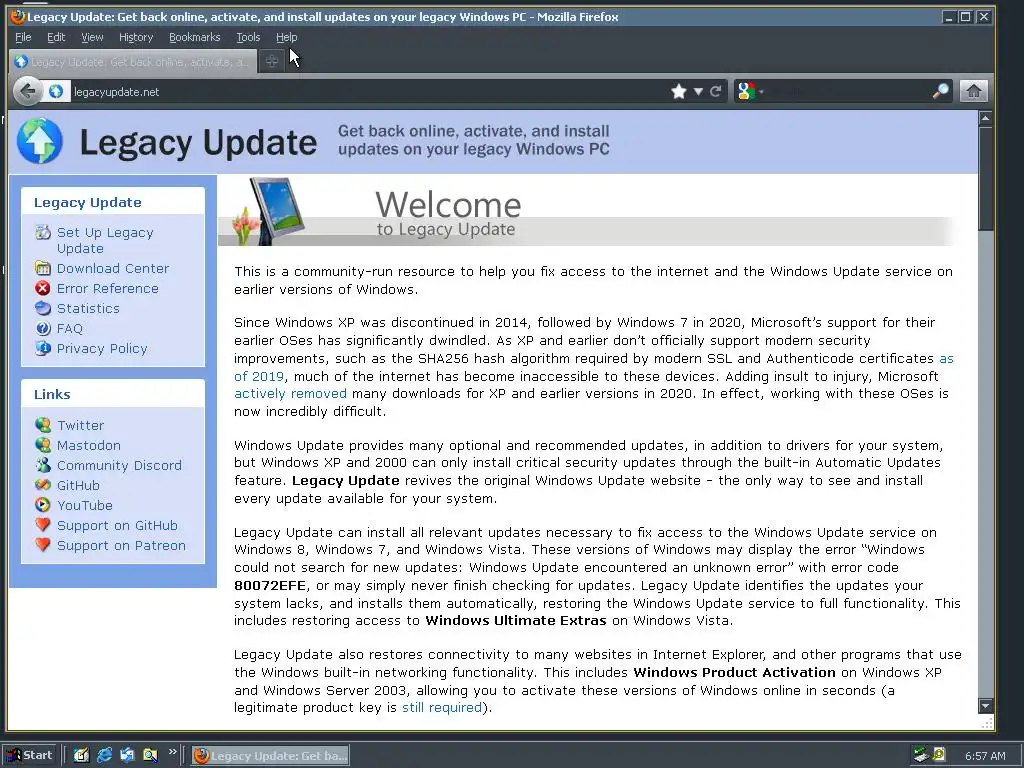Click the Set Up Legacy Update icon
This screenshot has height=768, width=1024.
(x=43, y=232)
